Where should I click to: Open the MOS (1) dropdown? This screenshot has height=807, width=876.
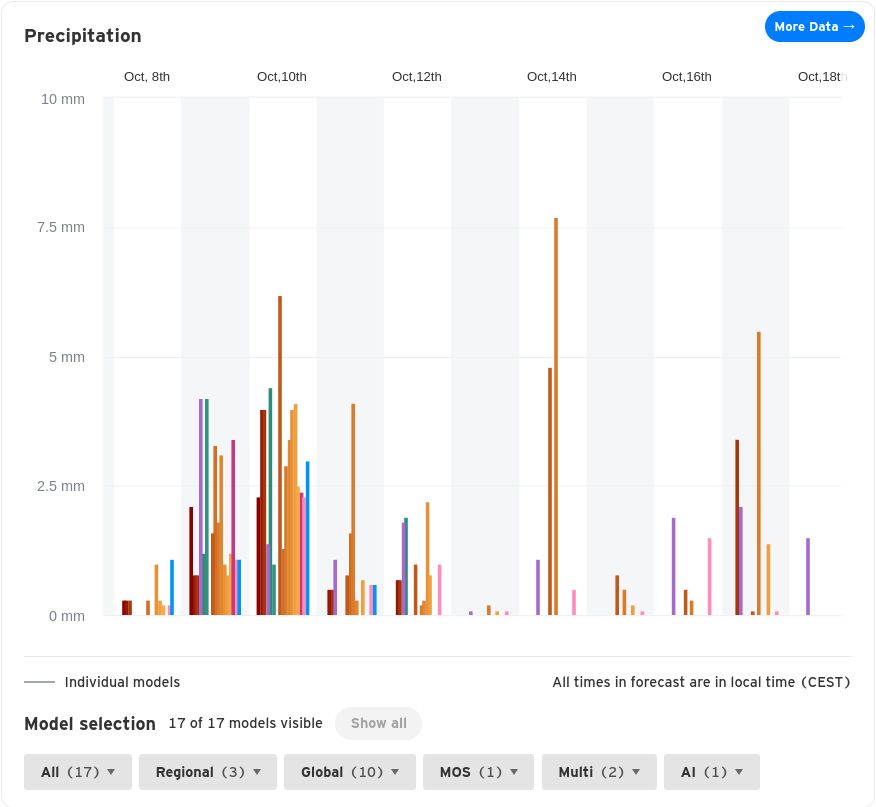pos(478,772)
